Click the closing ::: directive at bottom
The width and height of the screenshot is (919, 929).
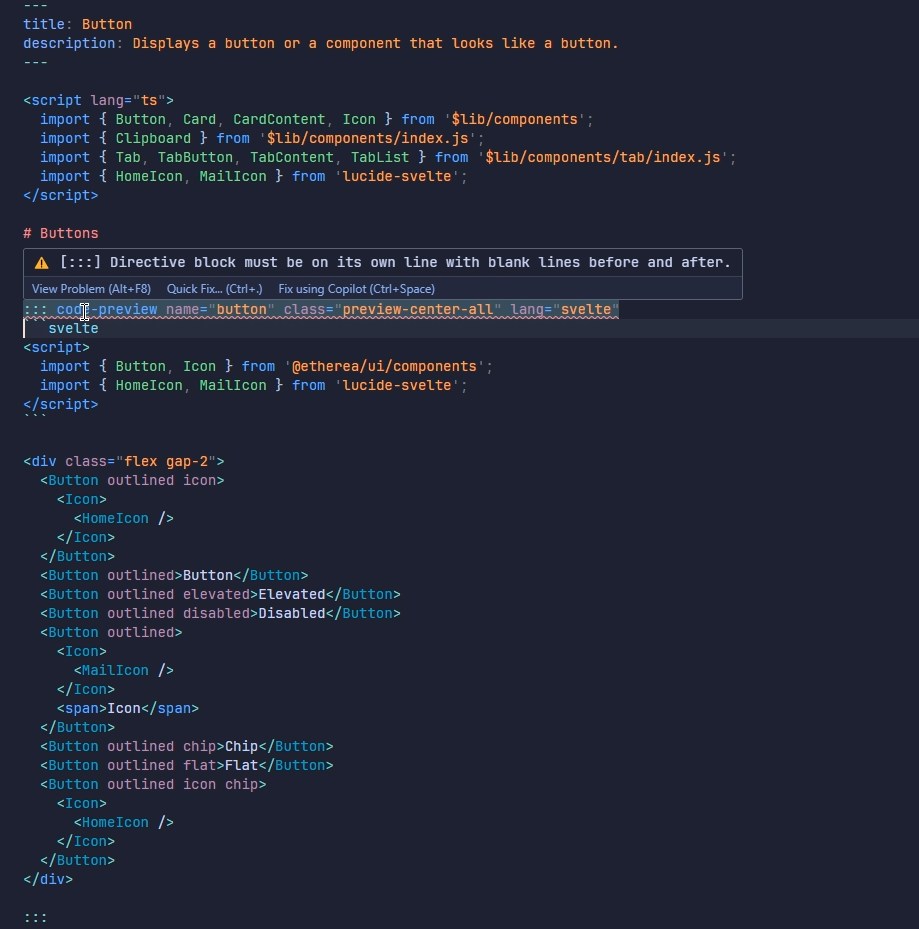pos(36,917)
